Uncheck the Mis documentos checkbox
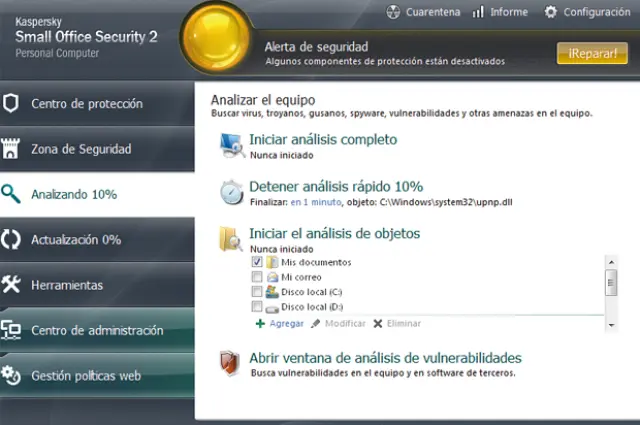 point(257,262)
